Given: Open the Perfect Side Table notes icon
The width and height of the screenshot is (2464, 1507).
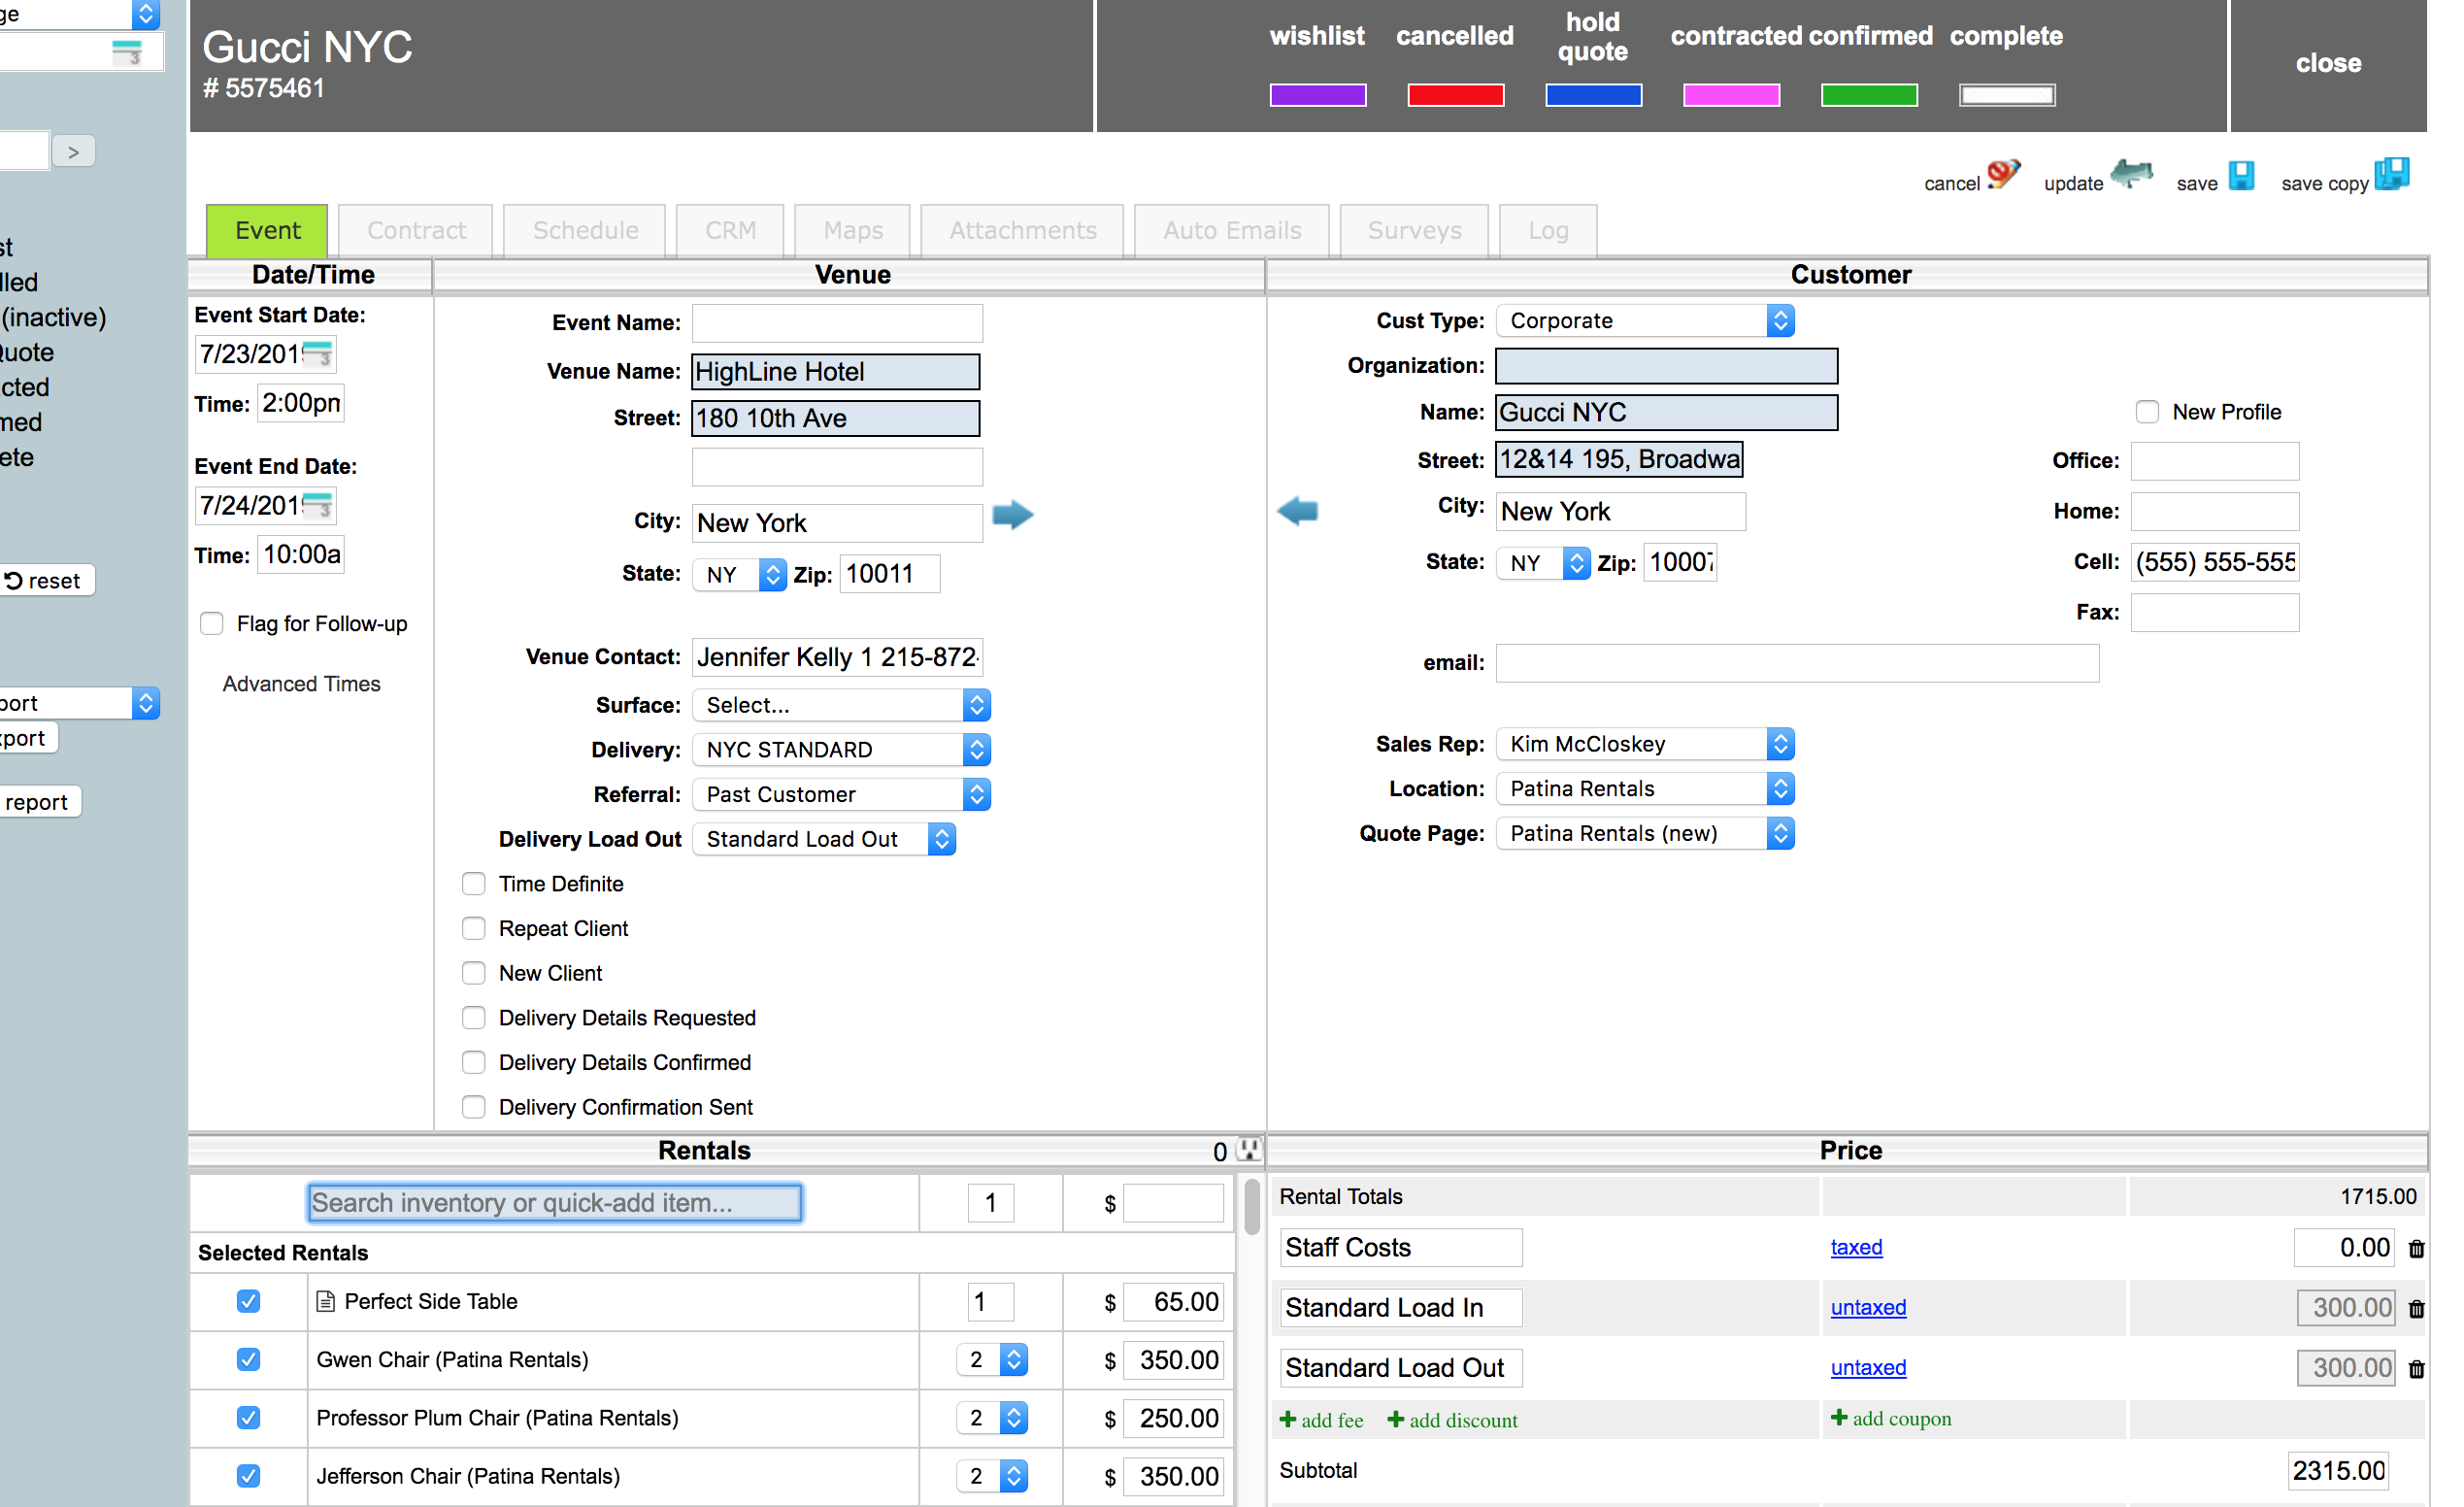Looking at the screenshot, I should [325, 1302].
